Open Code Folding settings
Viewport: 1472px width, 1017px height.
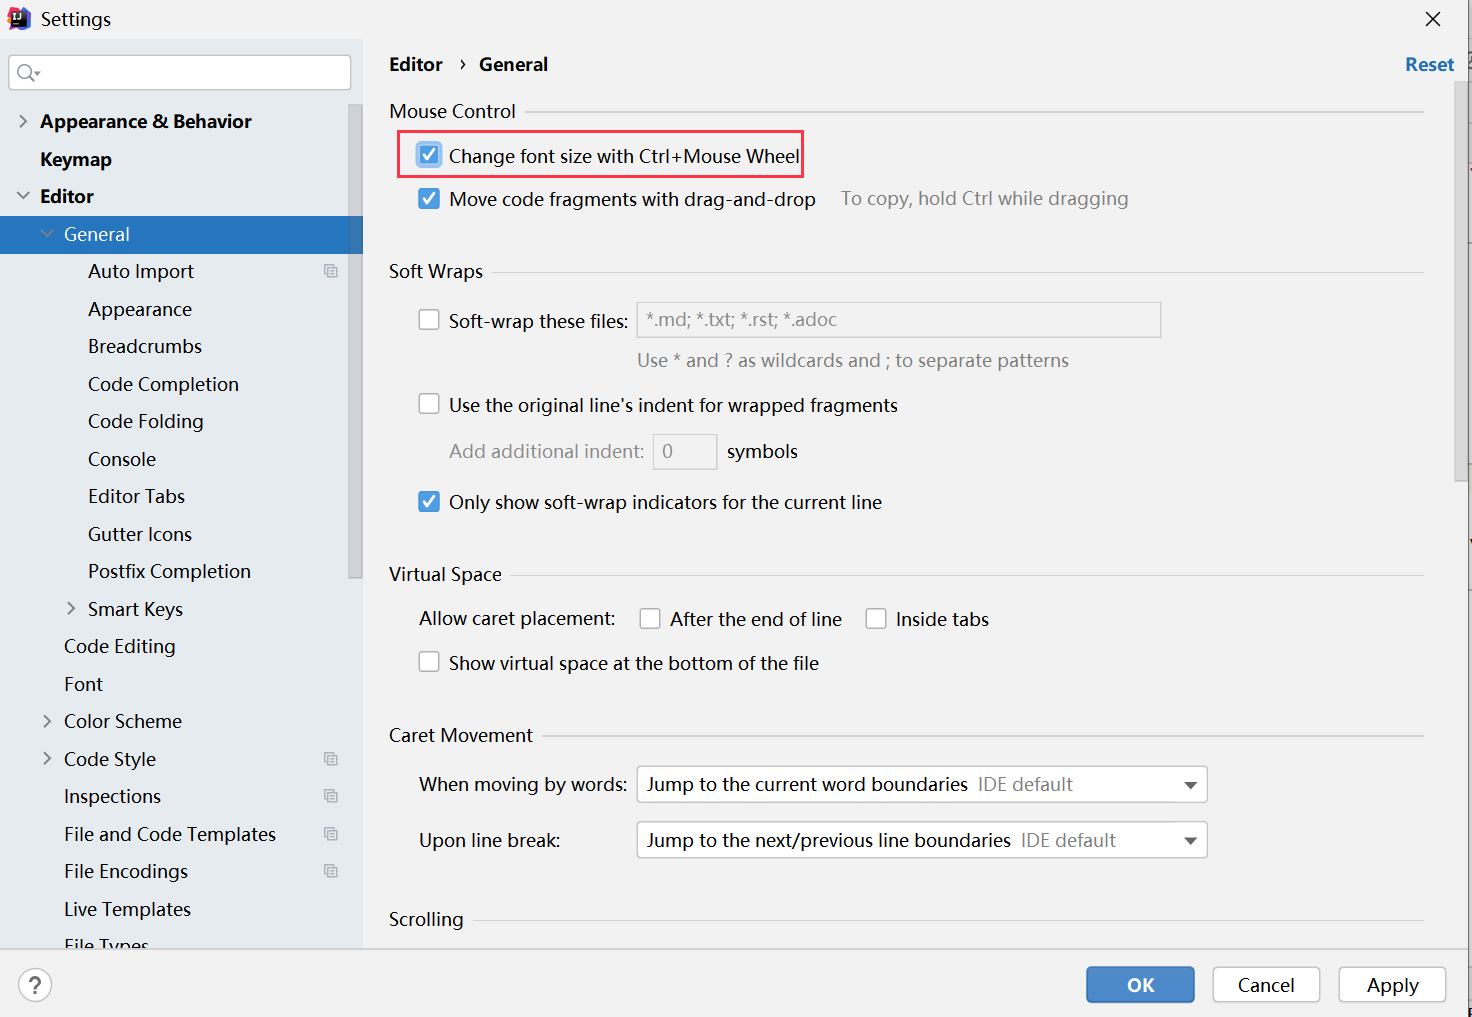coord(146,421)
